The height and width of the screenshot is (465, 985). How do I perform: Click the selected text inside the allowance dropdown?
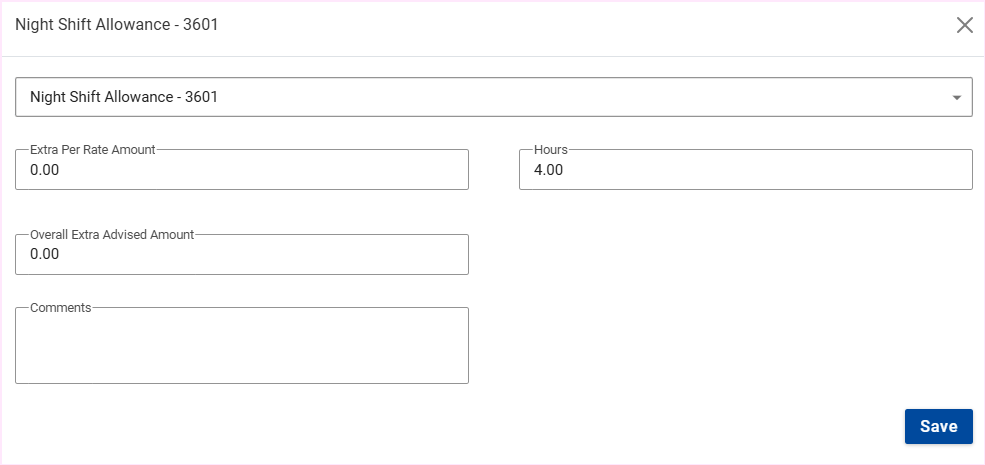coord(124,98)
